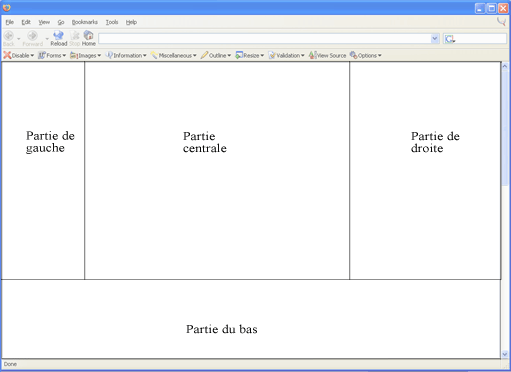Click the Options gear icon
The width and height of the screenshot is (511, 372).
(354, 55)
